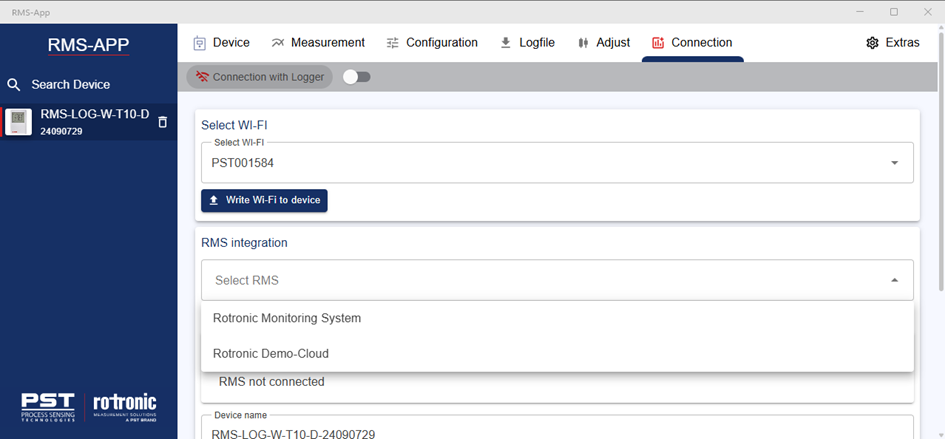Open the Extras settings menu
Viewport: 945px width, 439px height.
893,43
